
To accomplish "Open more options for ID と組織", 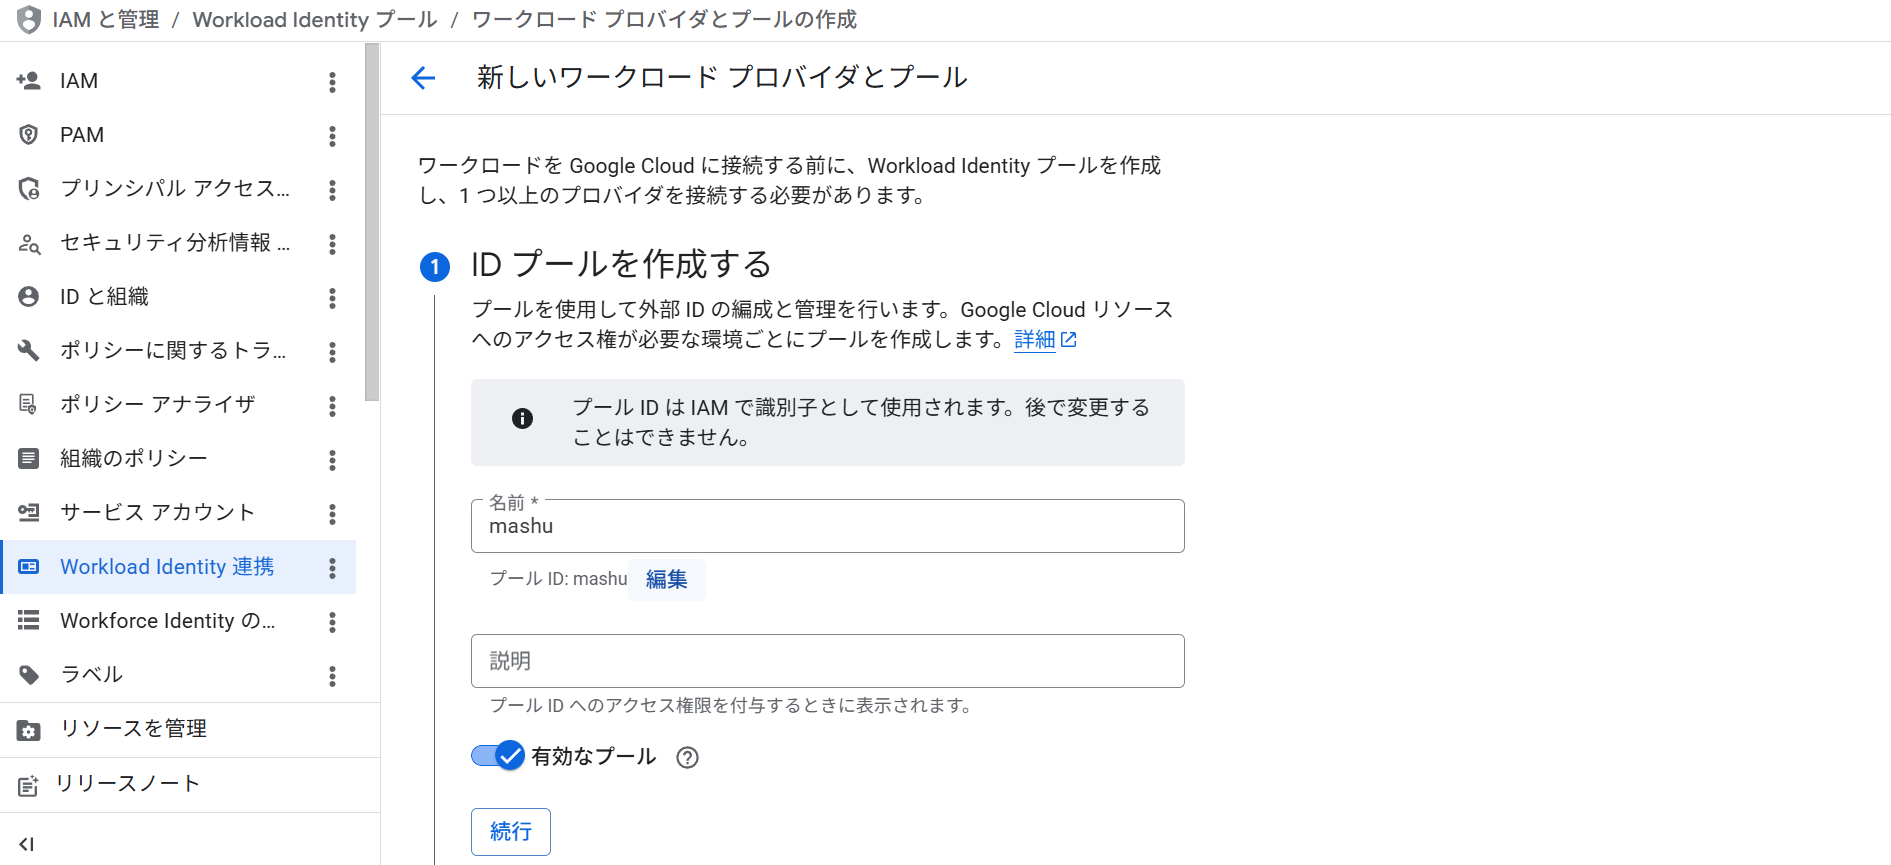I will [333, 298].
